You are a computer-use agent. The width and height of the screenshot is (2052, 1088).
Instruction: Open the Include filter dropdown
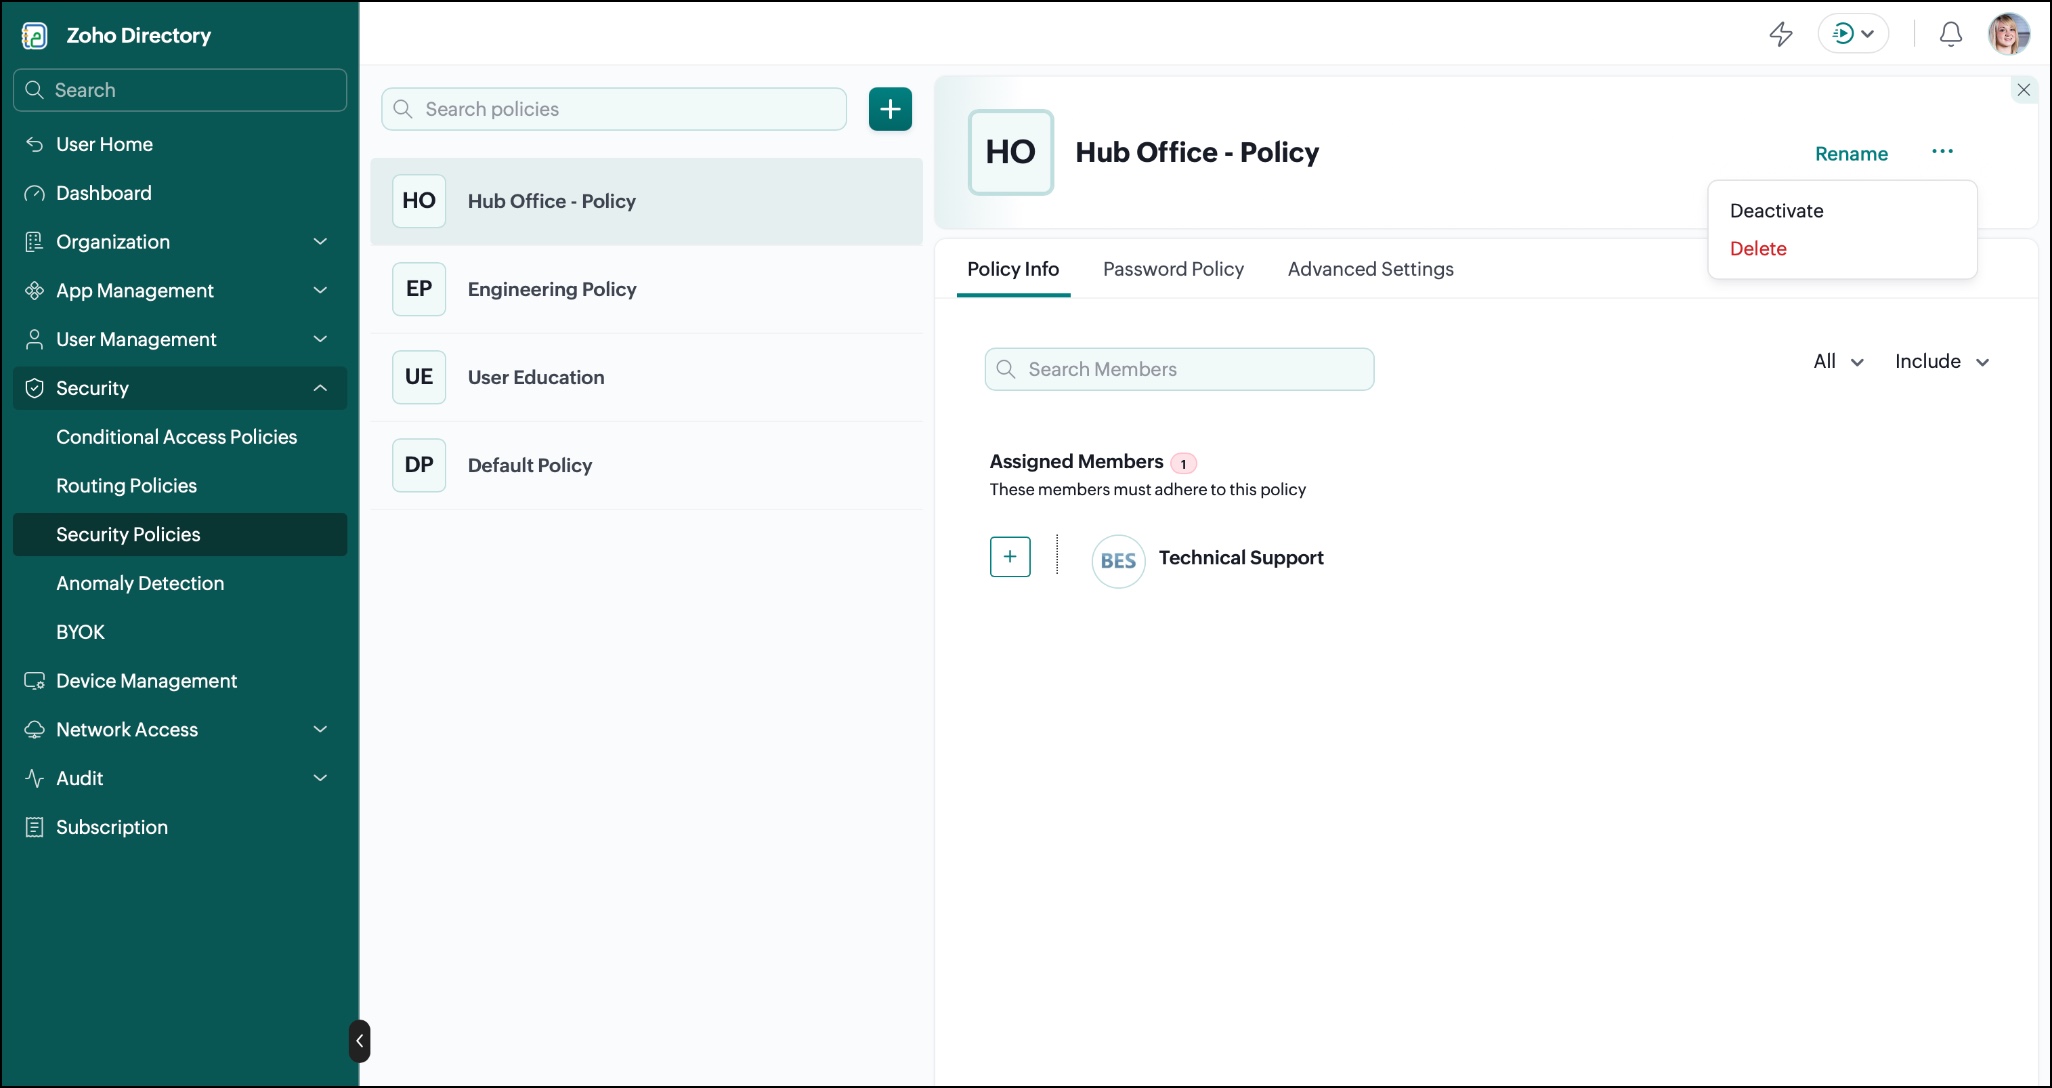click(1942, 361)
